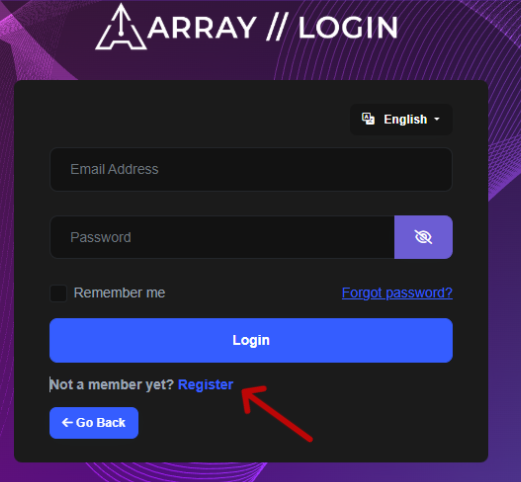Screen dimensions: 521x482
Task: Focus the Email Address input field
Action: click(x=251, y=169)
